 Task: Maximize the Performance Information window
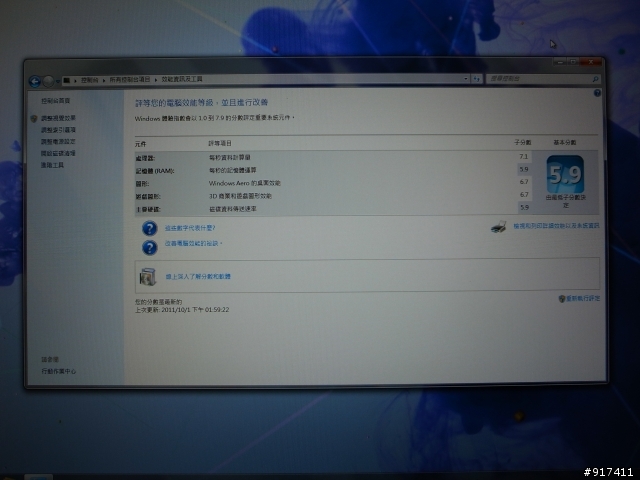tap(573, 62)
